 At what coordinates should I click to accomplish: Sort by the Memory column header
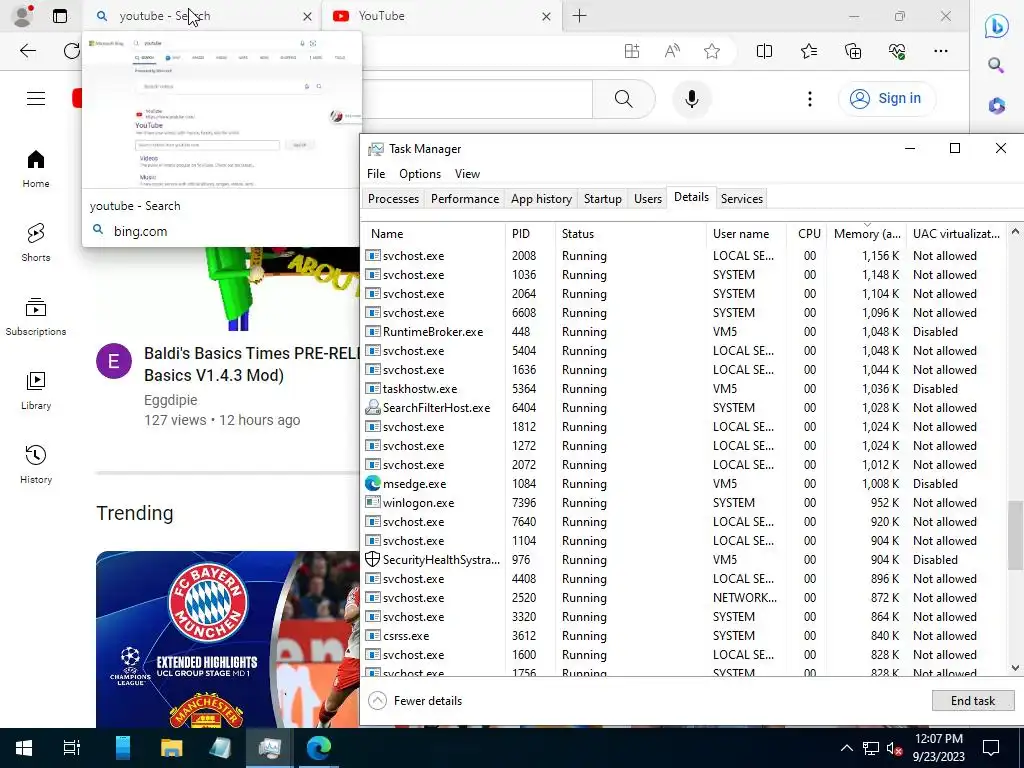coord(866,234)
